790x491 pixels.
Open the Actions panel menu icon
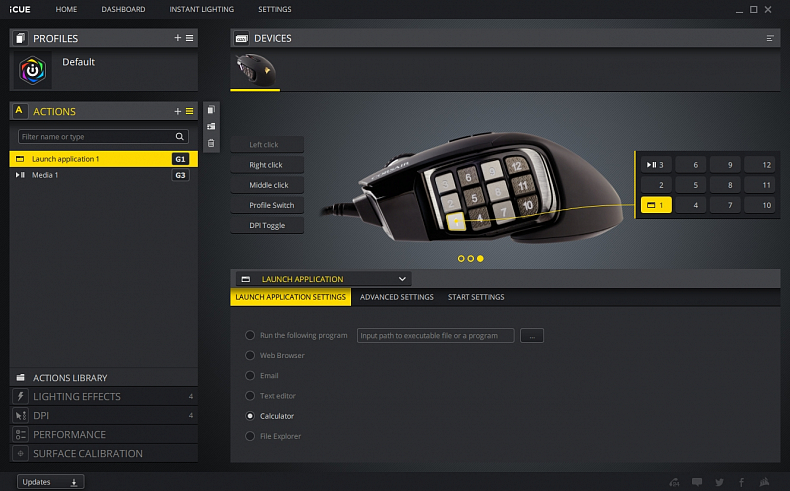189,111
